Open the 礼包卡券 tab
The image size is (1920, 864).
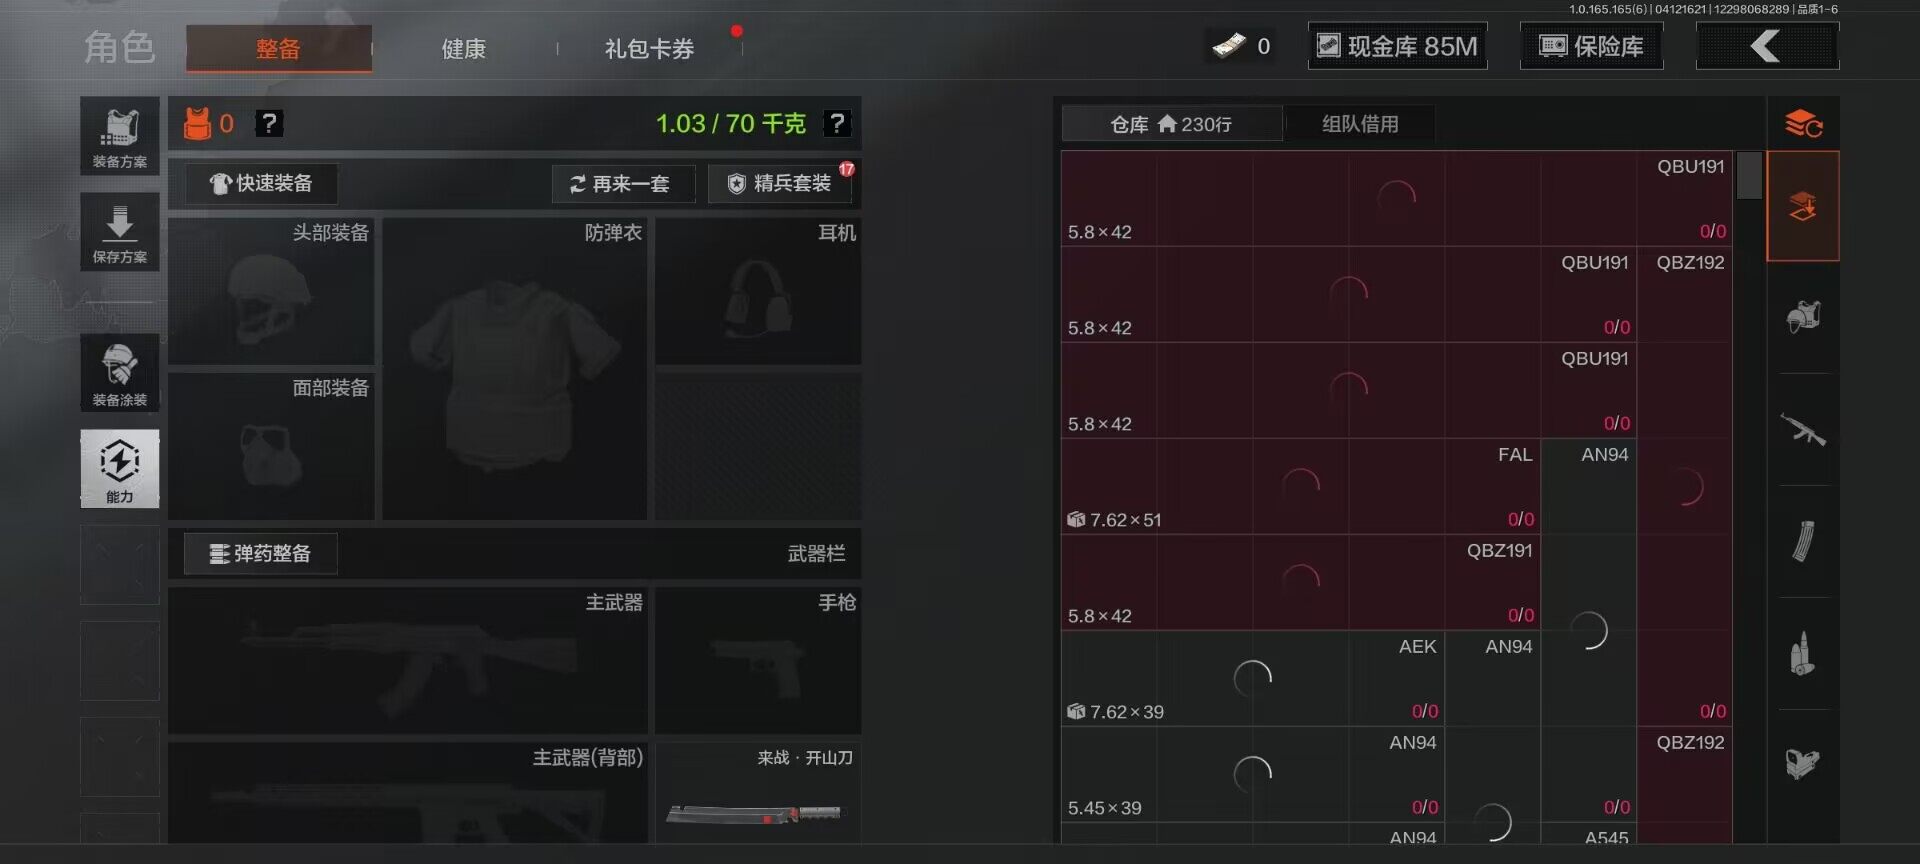point(649,48)
